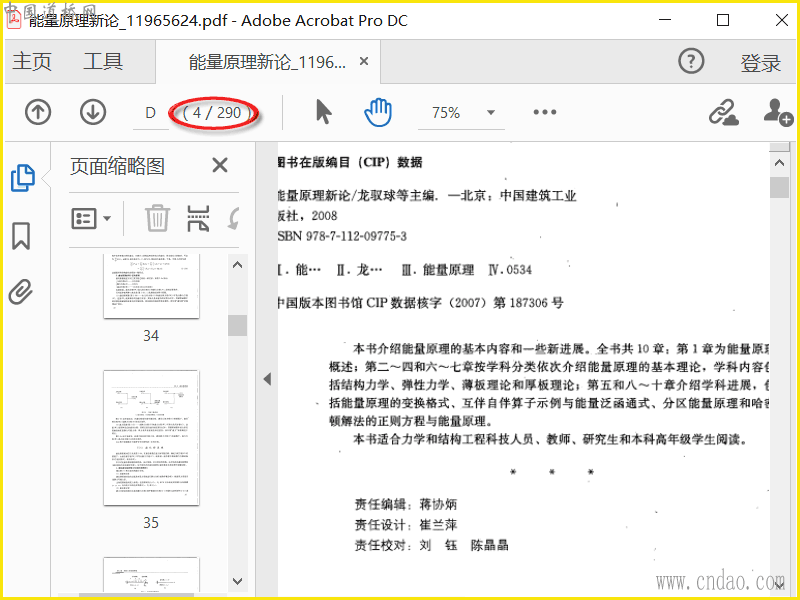Screen dimensions: 800x600
Task: Go to next page with down arrow
Action: pos(93,112)
